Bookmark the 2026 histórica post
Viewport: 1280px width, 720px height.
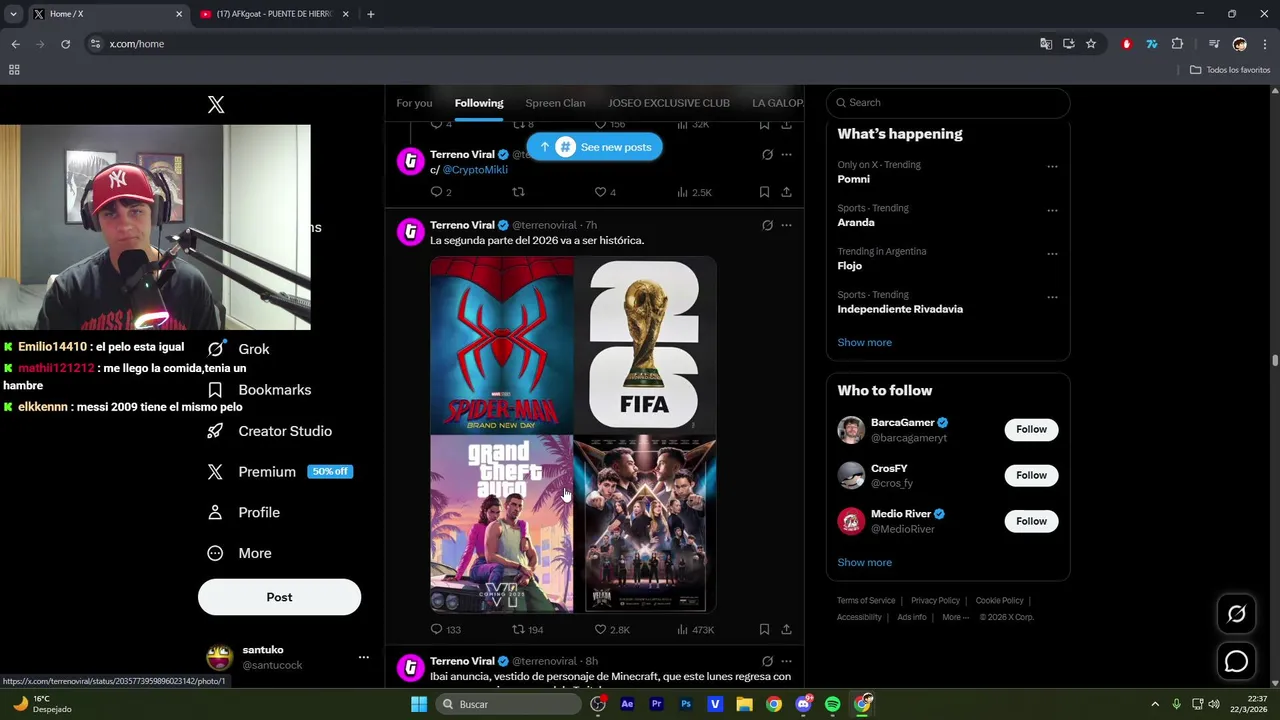pyautogui.click(x=764, y=629)
